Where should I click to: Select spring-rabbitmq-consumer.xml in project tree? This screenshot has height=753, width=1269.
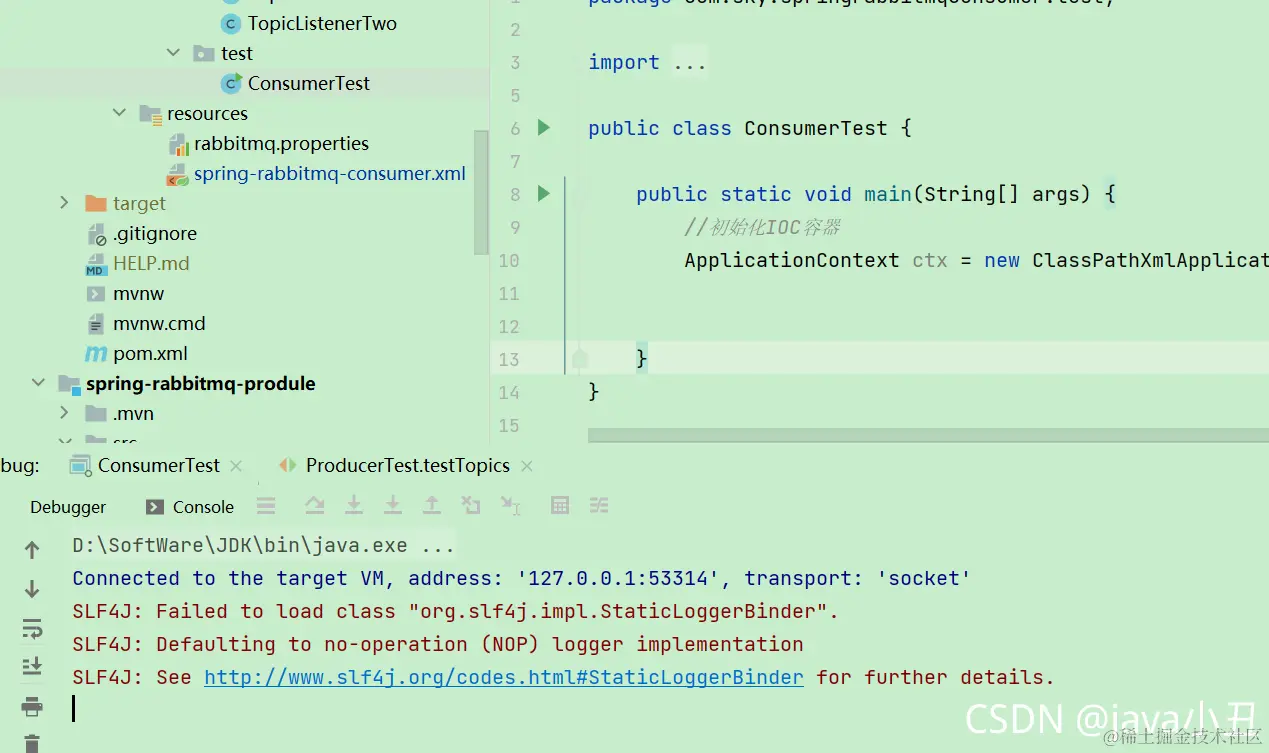click(330, 173)
